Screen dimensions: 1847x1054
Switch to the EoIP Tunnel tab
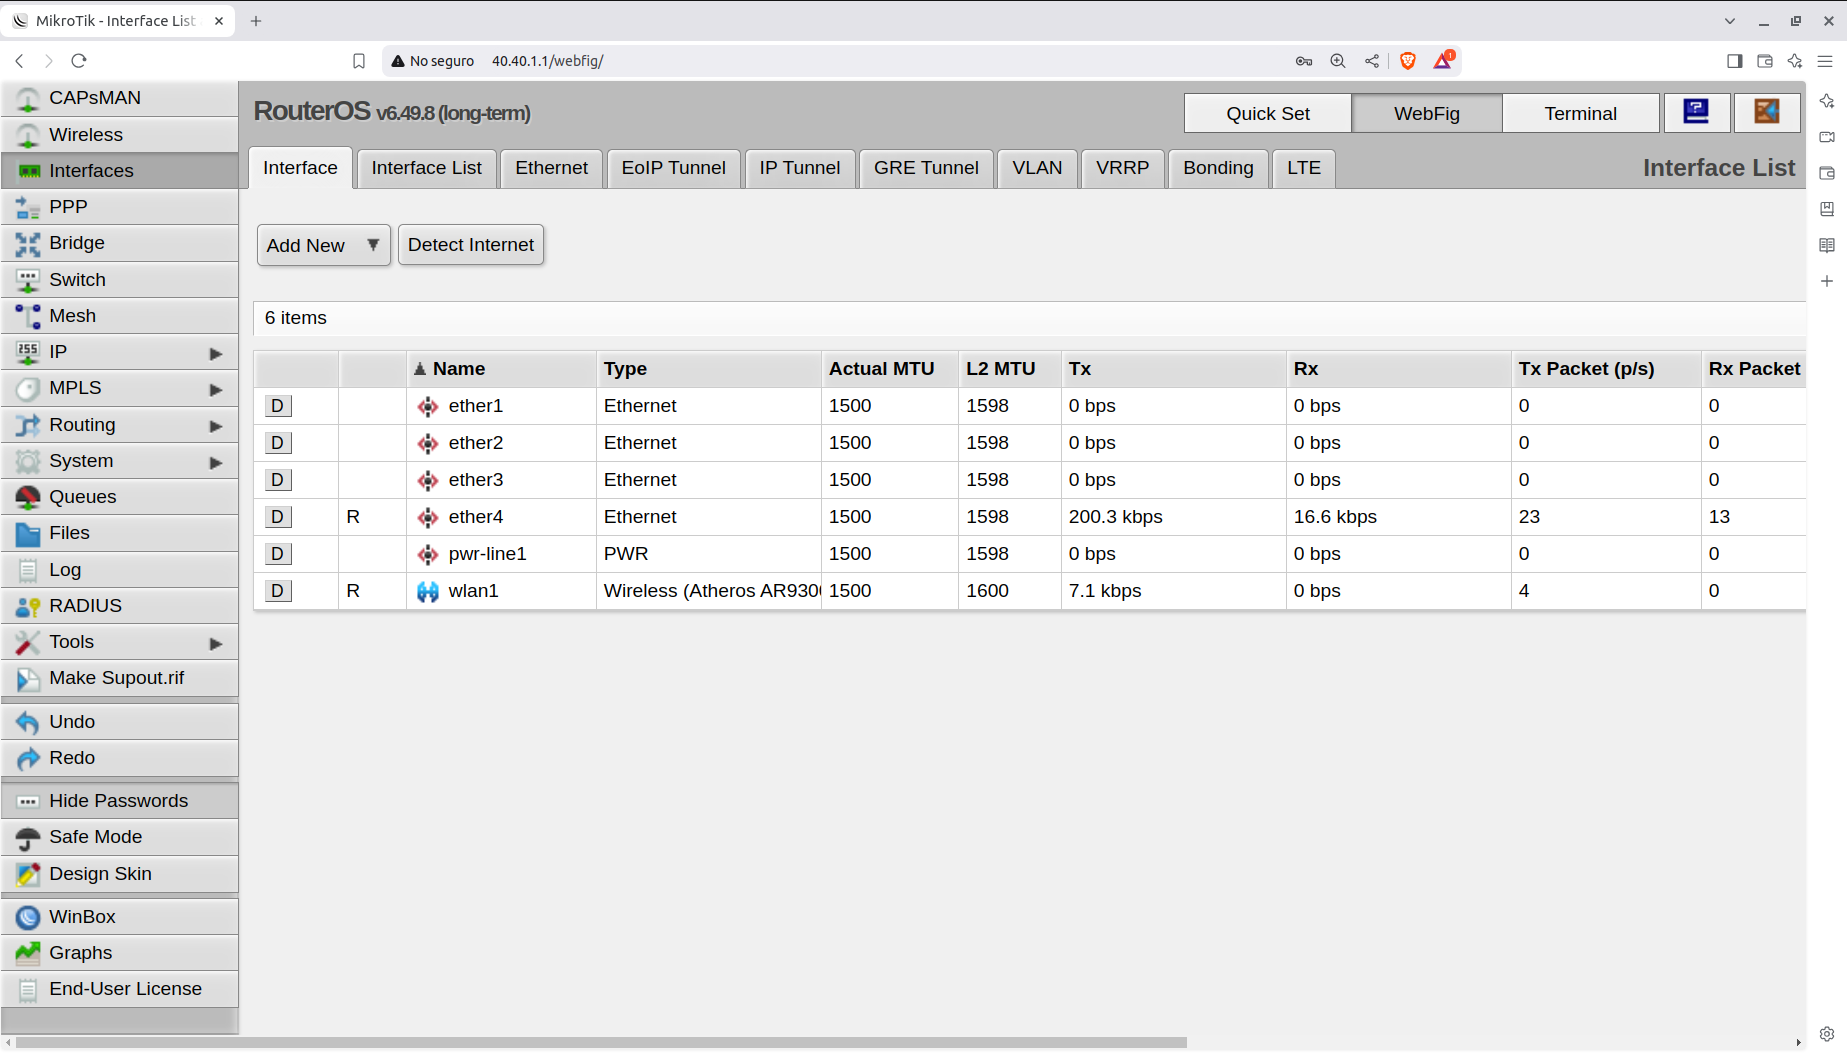(x=673, y=168)
